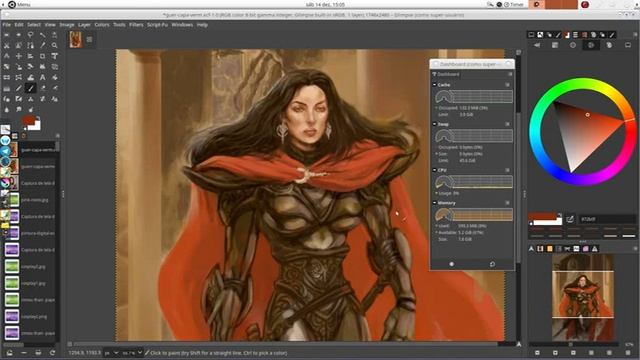
Task: Select the Free Select lasso tool
Action: click(x=30, y=35)
